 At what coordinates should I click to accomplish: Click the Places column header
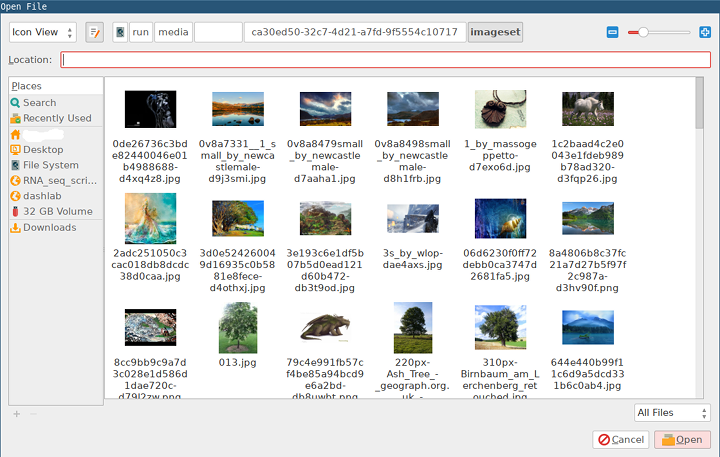click(x=56, y=86)
